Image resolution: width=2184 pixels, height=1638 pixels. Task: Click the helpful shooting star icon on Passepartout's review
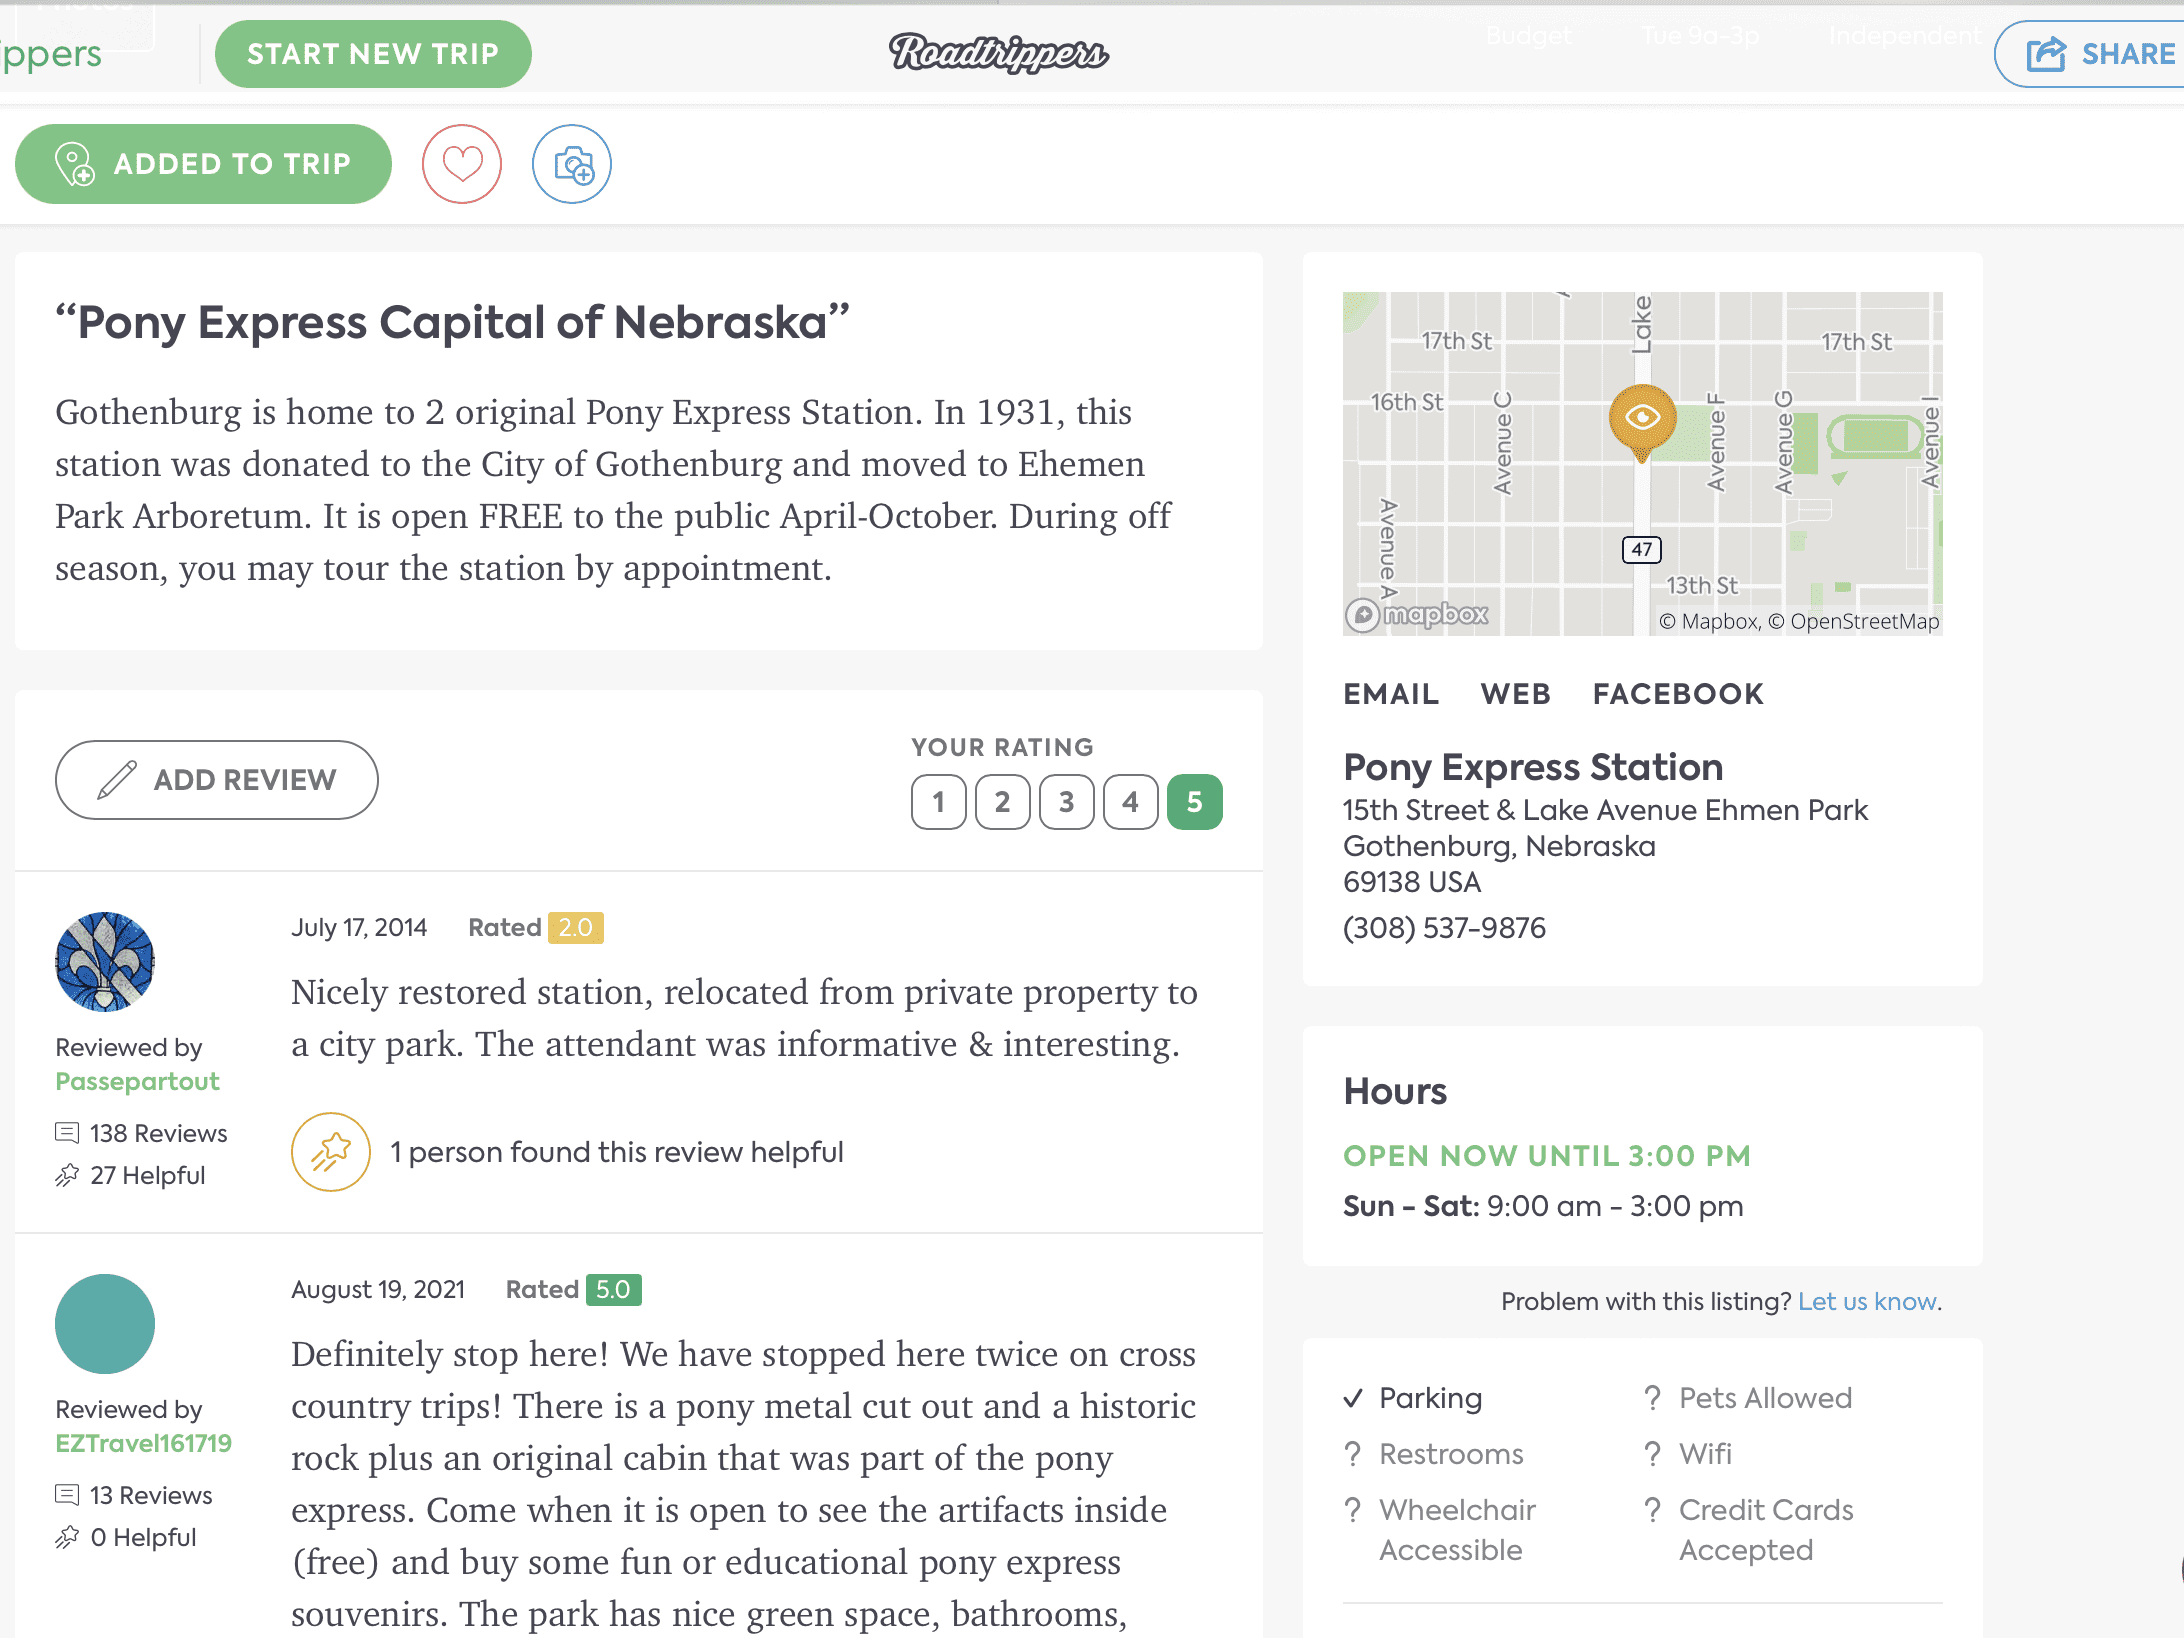(x=331, y=1152)
